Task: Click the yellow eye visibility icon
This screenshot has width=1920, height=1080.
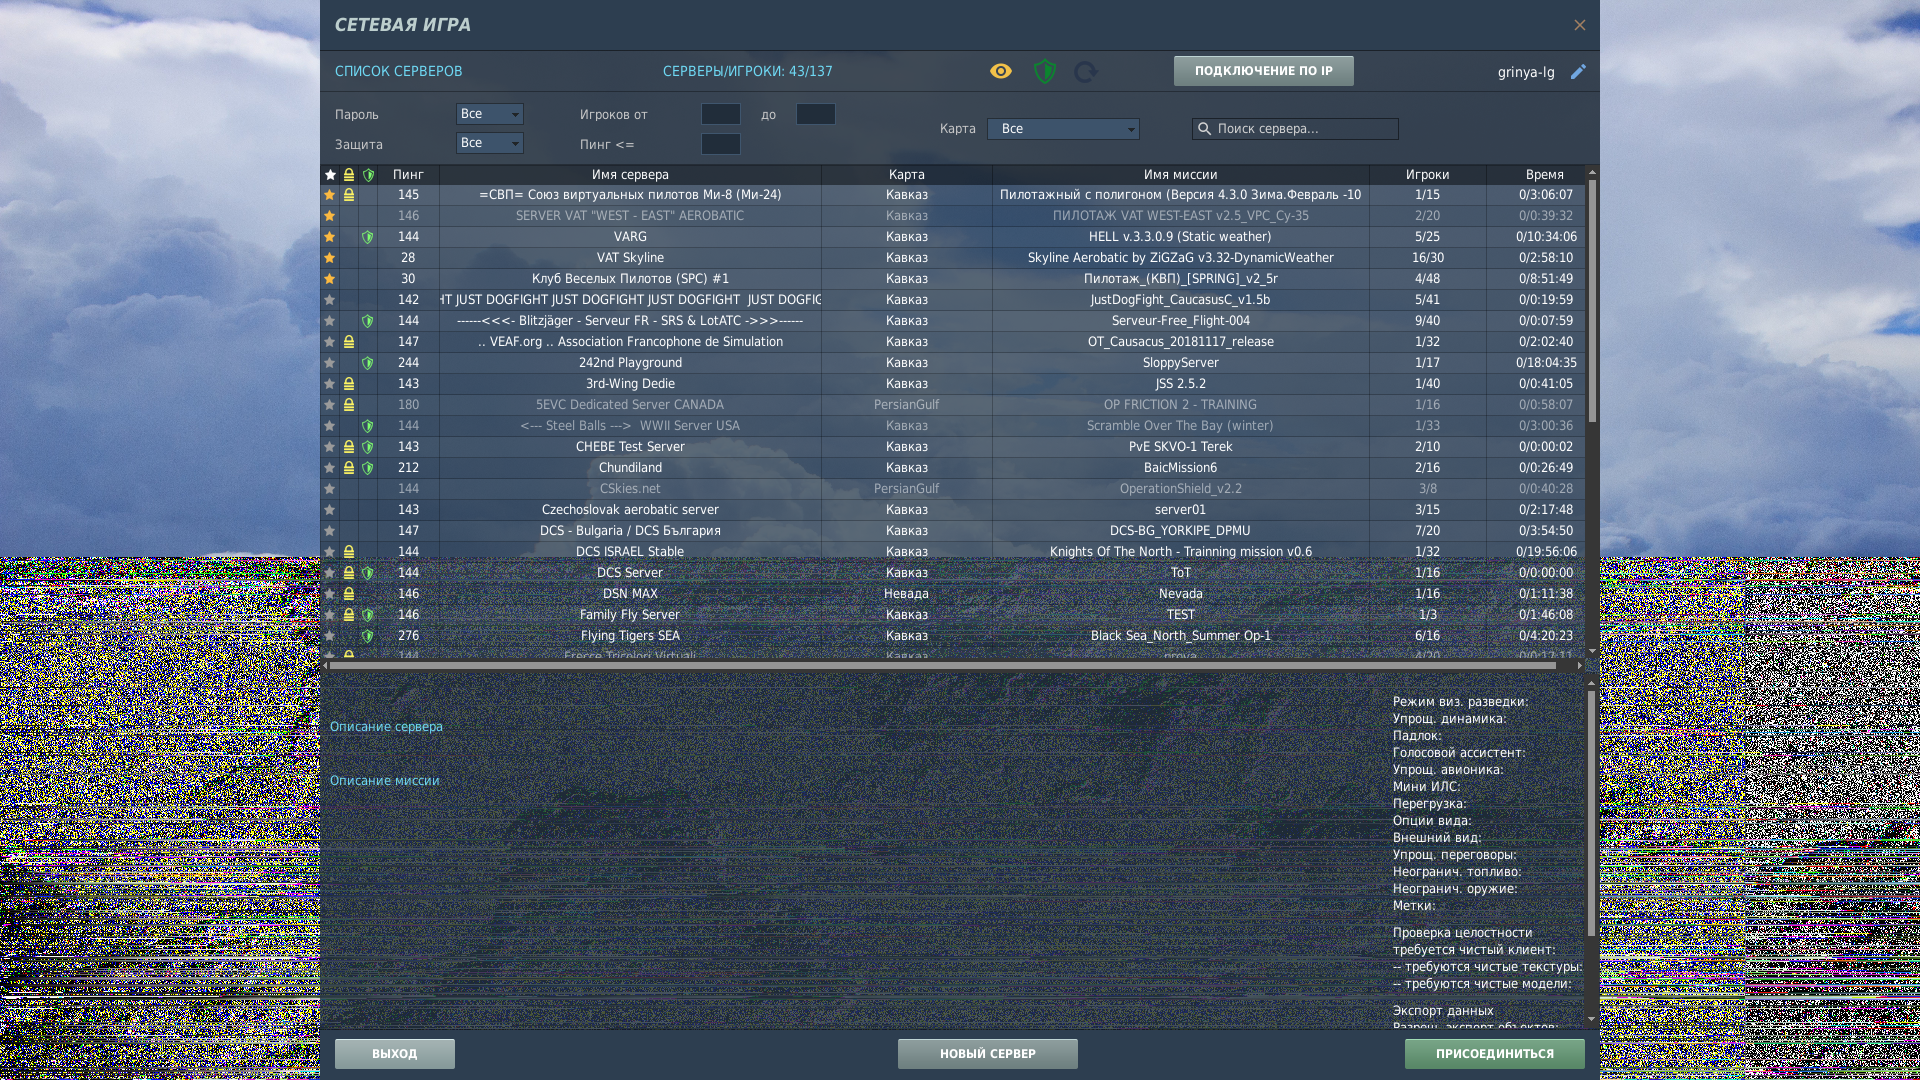Action: 1000,71
